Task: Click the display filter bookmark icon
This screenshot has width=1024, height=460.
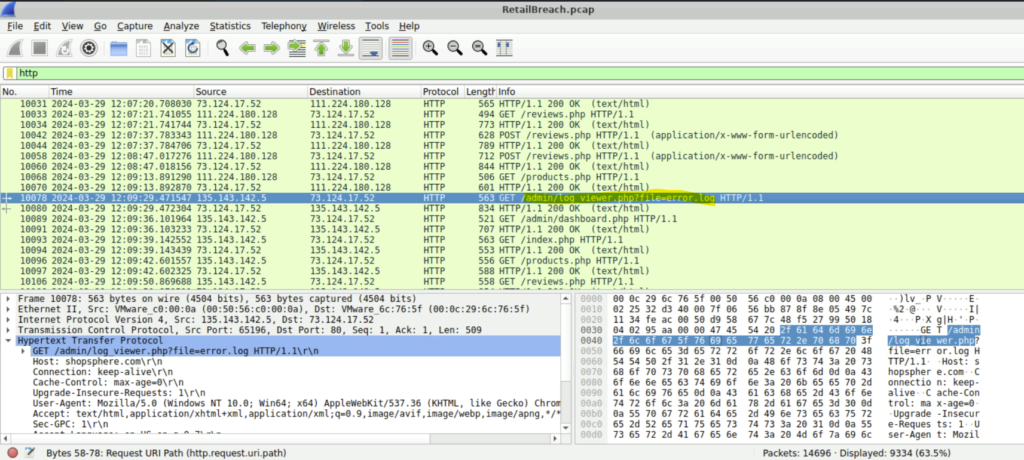Action: click(x=10, y=73)
